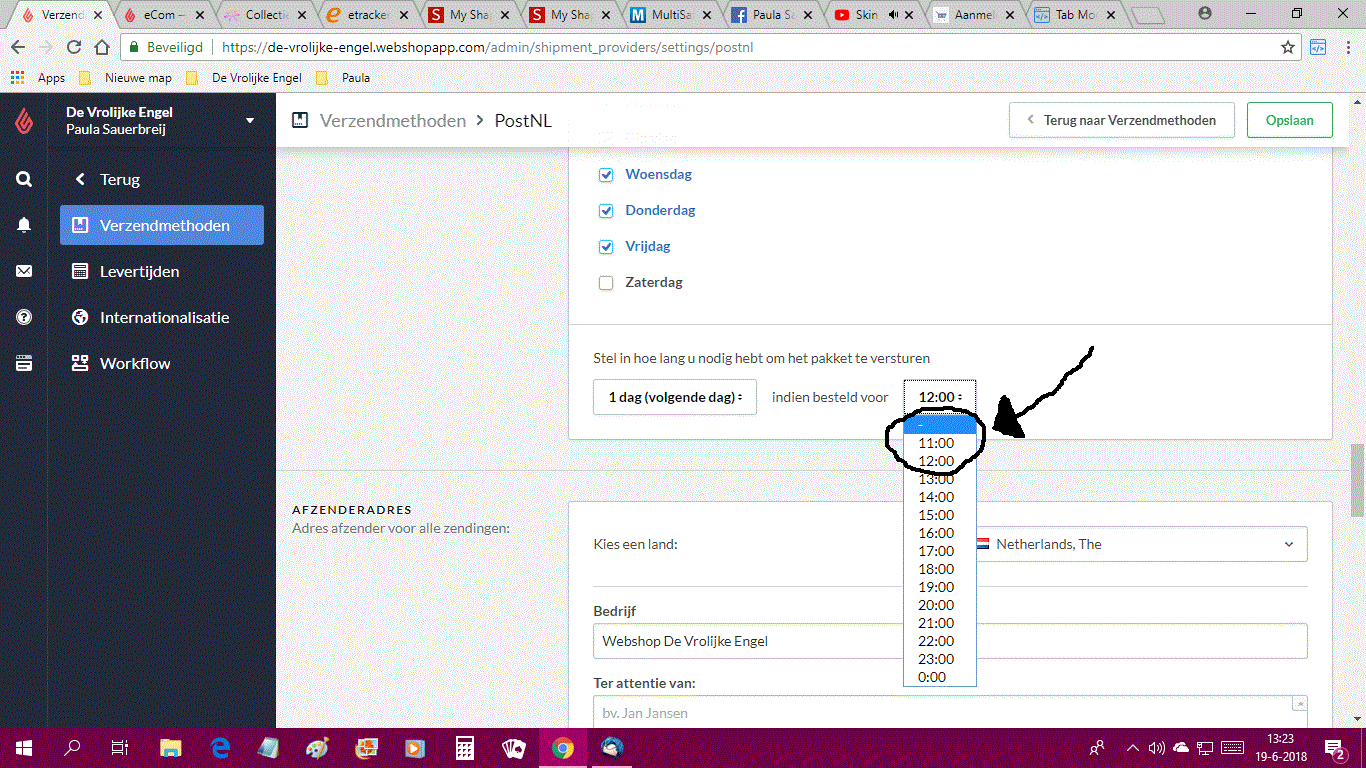Image resolution: width=1366 pixels, height=768 pixels.
Task: Click the Verzendmethoden breadcrumb save-disk icon
Action: [x=299, y=120]
